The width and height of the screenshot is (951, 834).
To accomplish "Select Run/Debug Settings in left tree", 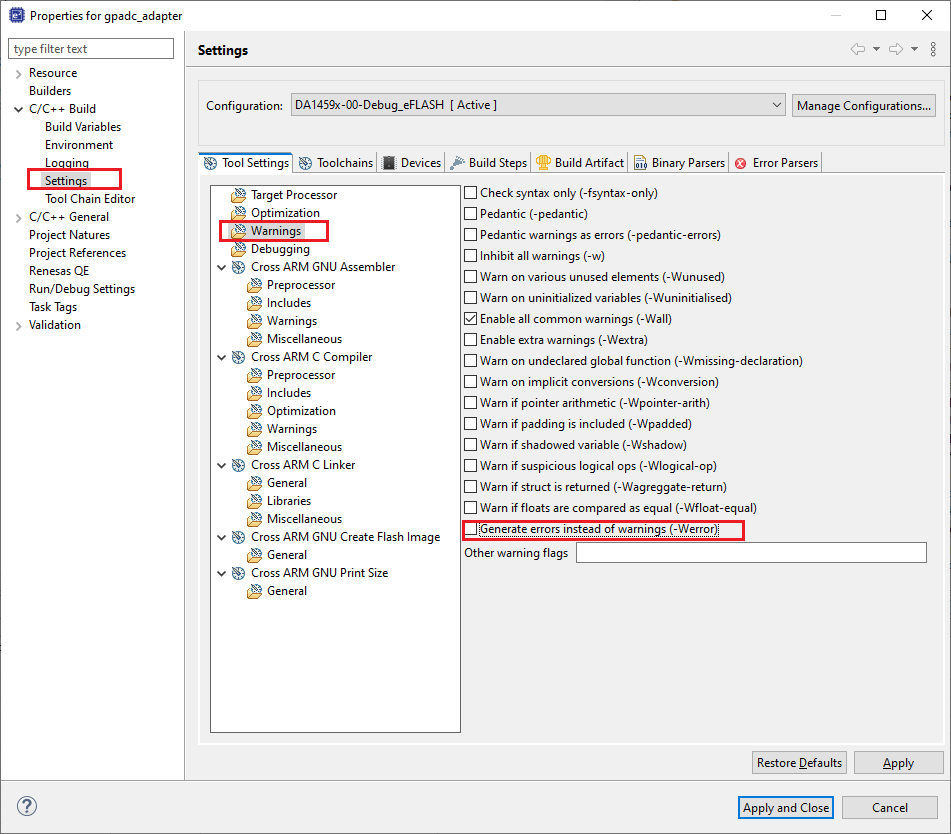I will click(82, 289).
